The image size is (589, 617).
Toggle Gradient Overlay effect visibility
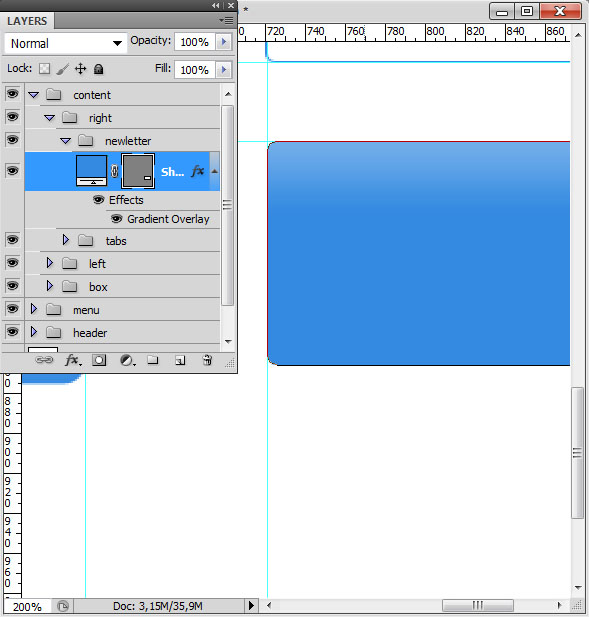pos(116,218)
